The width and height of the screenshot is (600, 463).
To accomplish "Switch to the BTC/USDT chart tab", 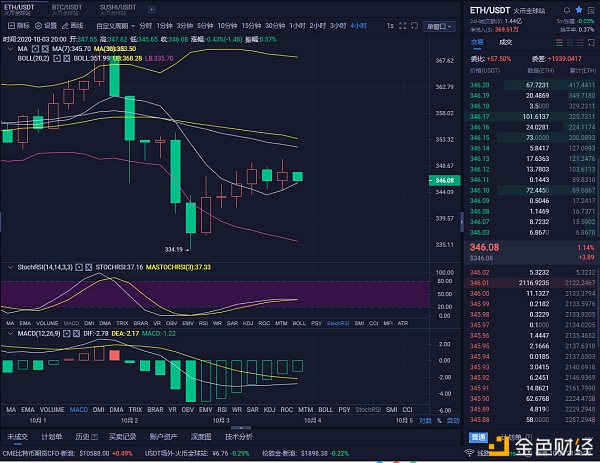I will point(67,10).
